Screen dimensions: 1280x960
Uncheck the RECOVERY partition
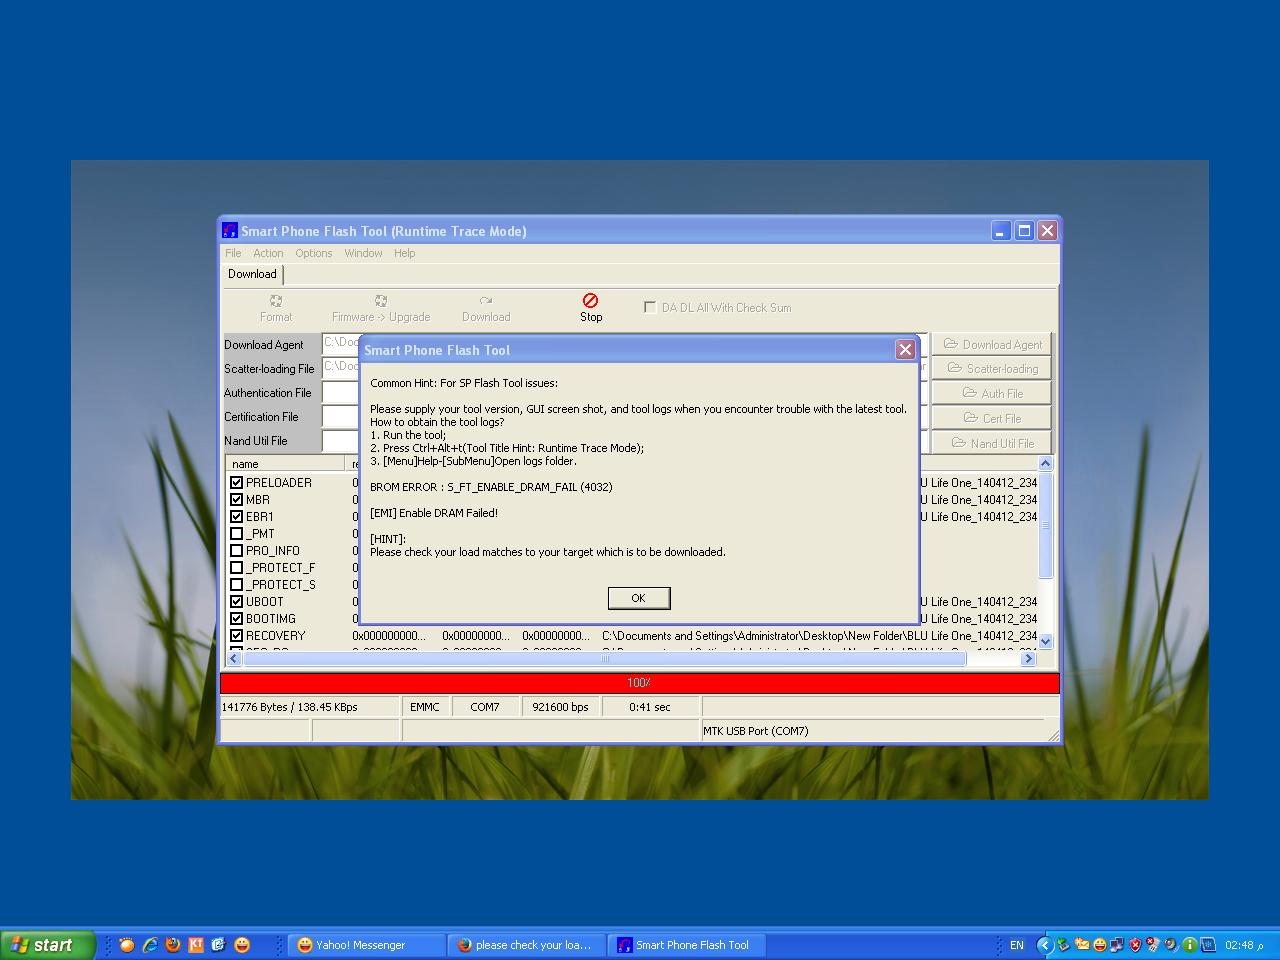(x=237, y=636)
